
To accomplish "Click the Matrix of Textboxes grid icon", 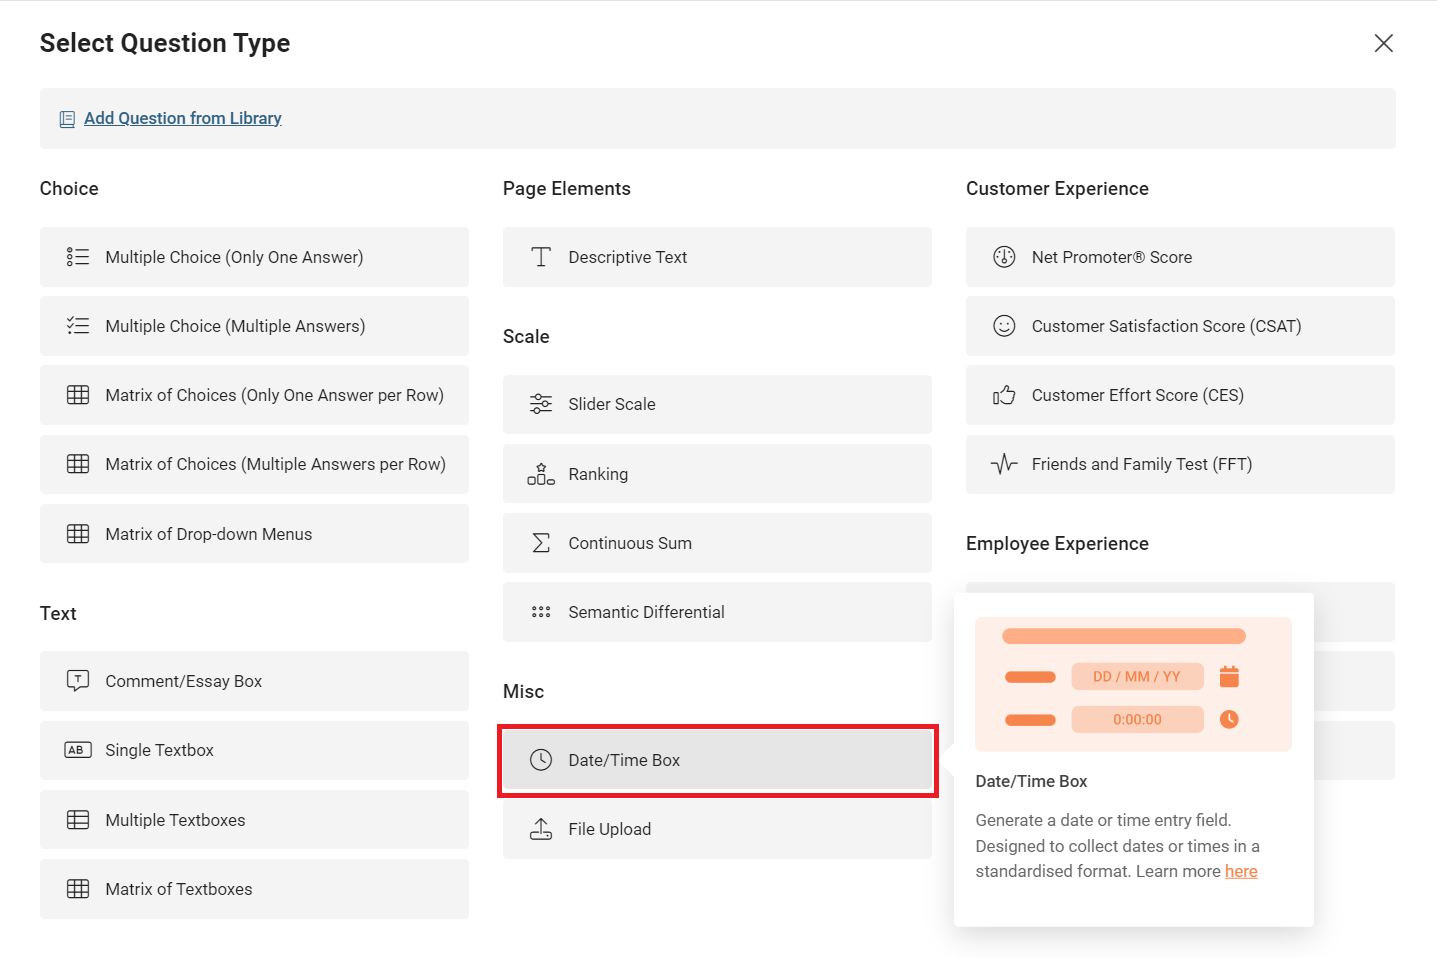I will (x=78, y=889).
